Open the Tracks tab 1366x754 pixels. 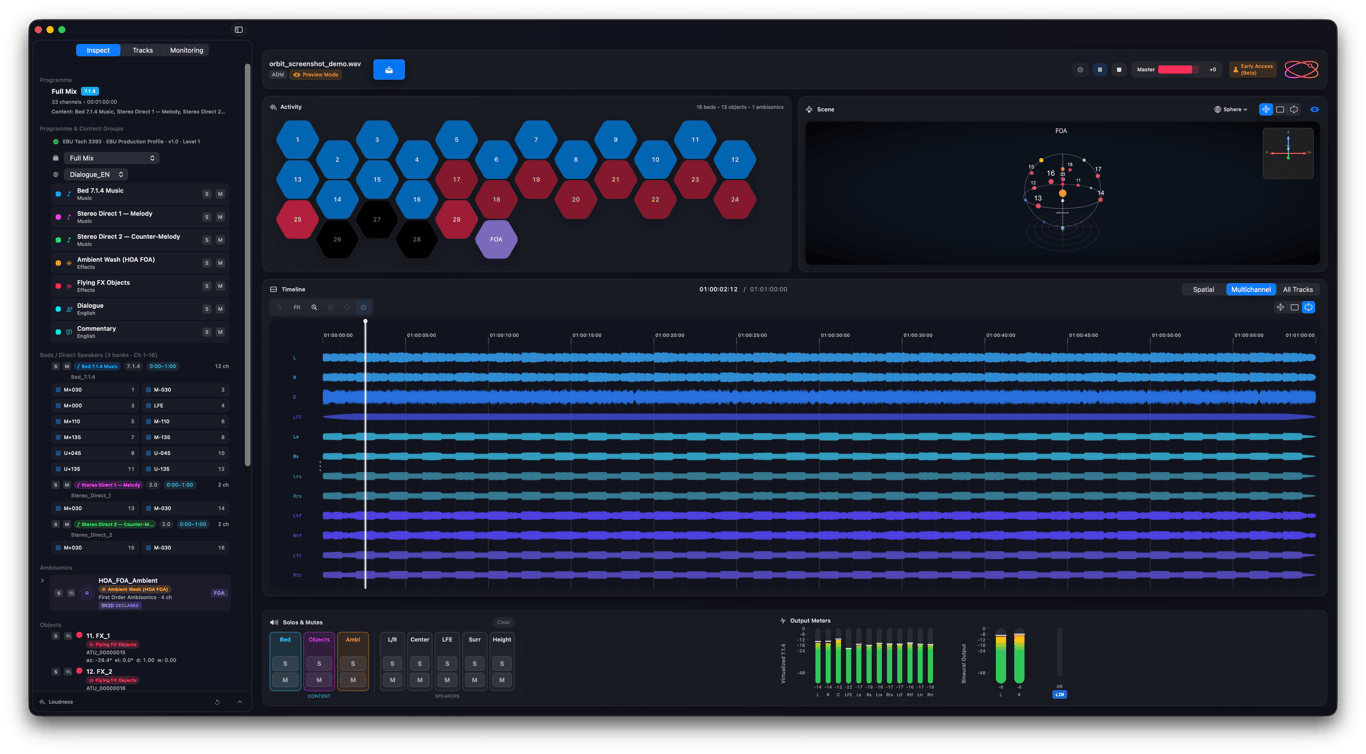click(x=143, y=50)
